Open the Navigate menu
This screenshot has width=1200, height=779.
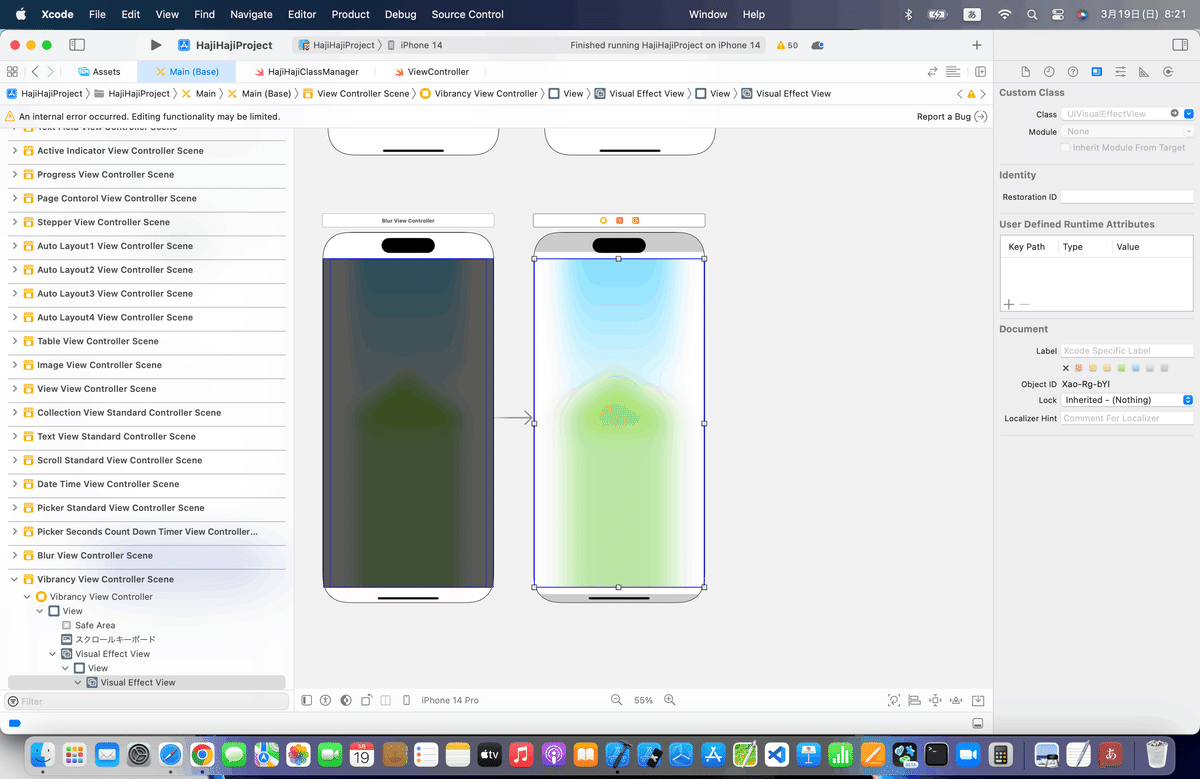(251, 14)
